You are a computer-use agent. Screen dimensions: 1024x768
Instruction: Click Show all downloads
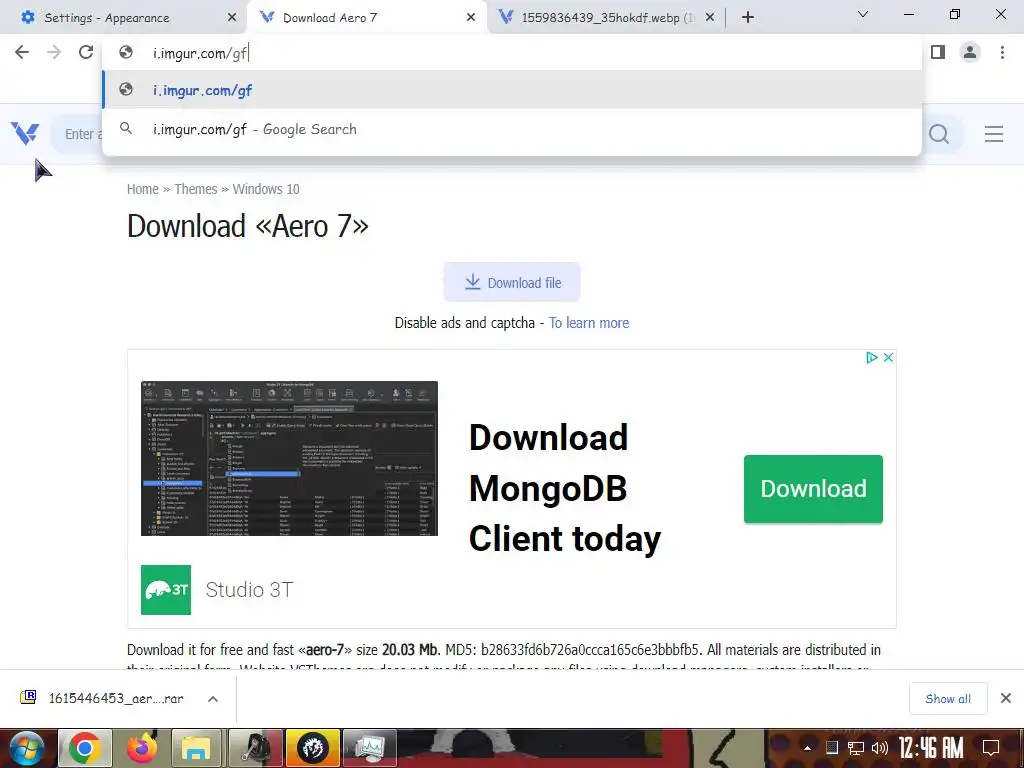tap(948, 699)
